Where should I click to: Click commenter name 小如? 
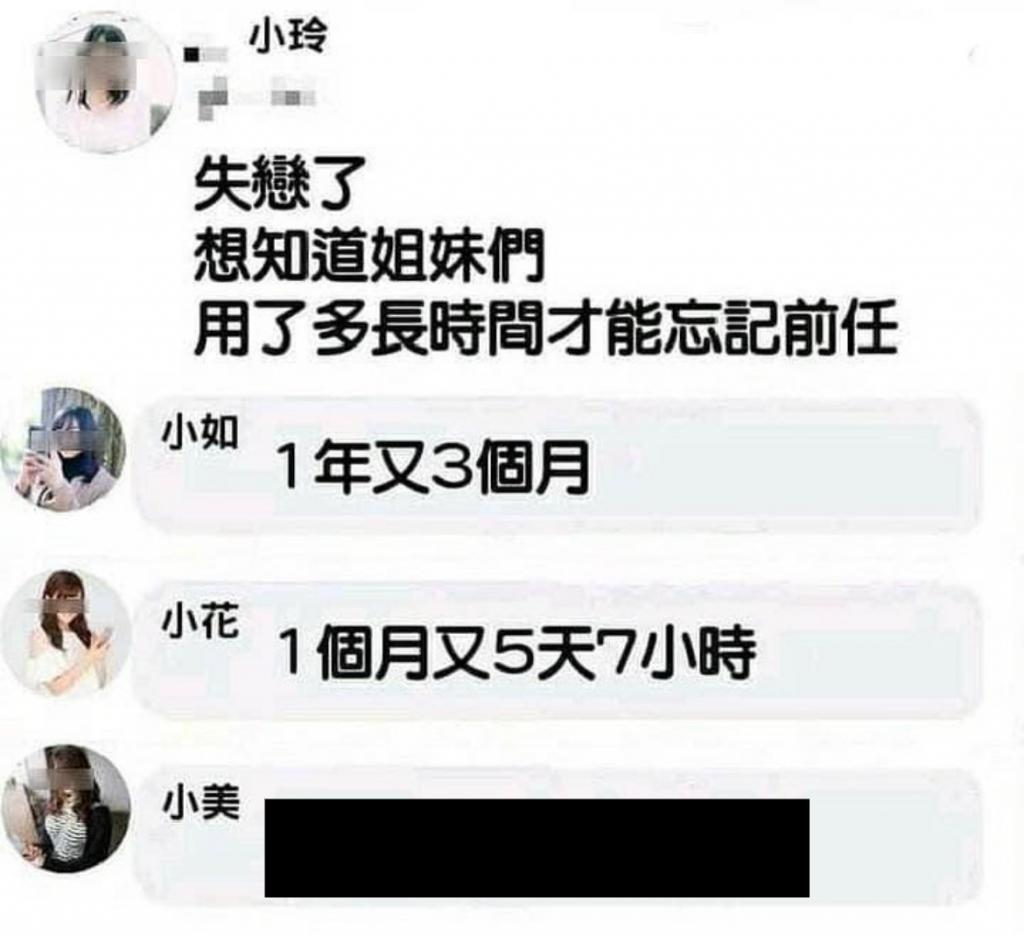[x=200, y=433]
